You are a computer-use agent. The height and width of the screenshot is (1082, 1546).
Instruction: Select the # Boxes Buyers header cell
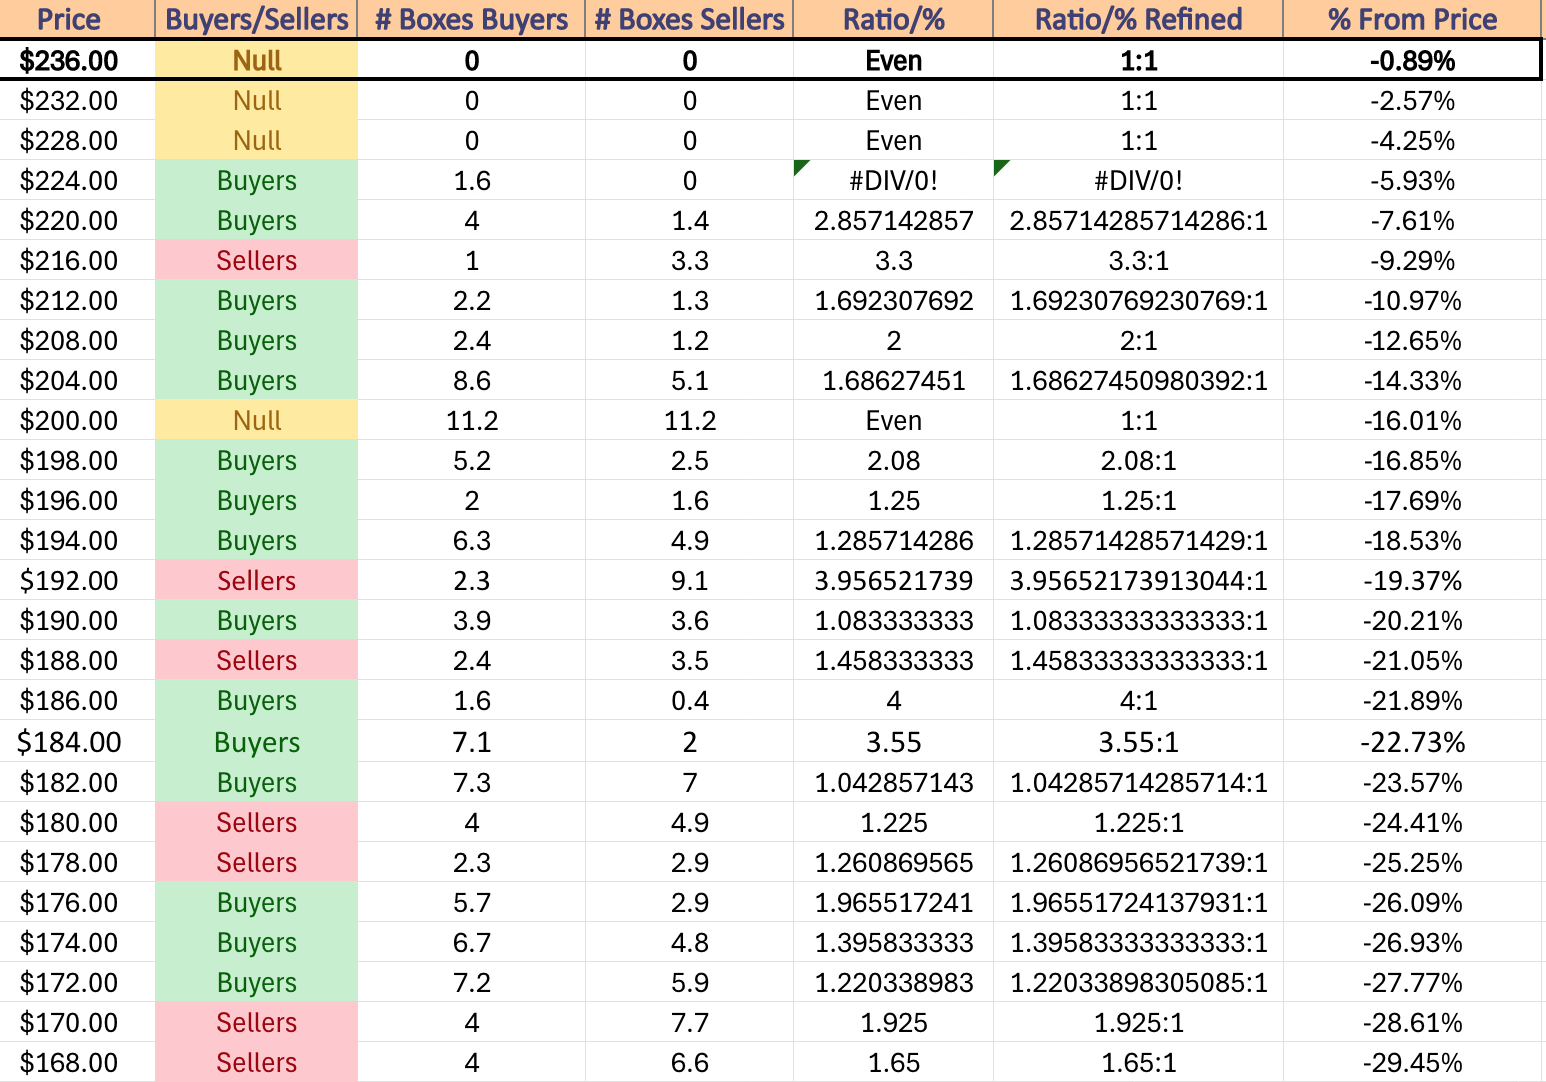(471, 19)
